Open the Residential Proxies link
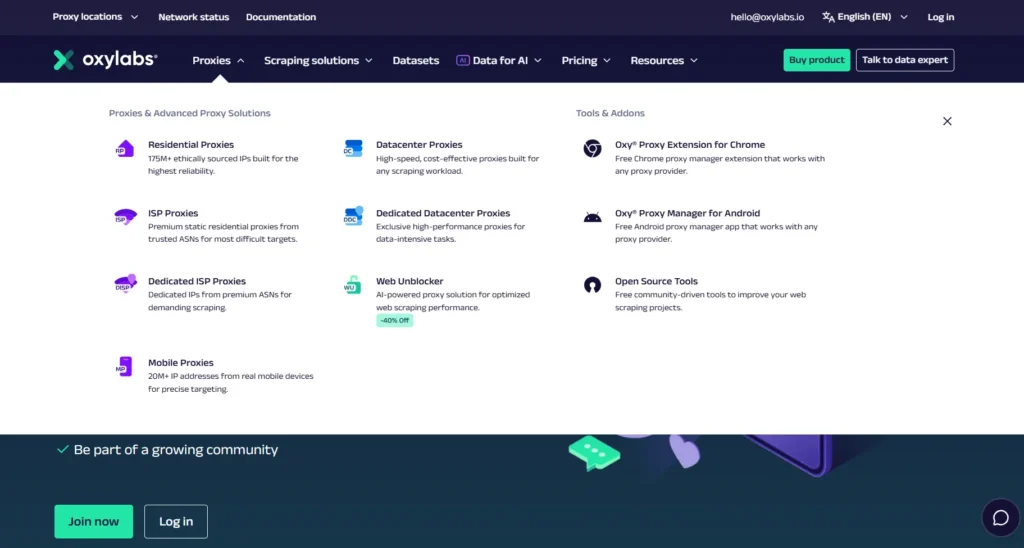1024x548 pixels. pos(191,144)
